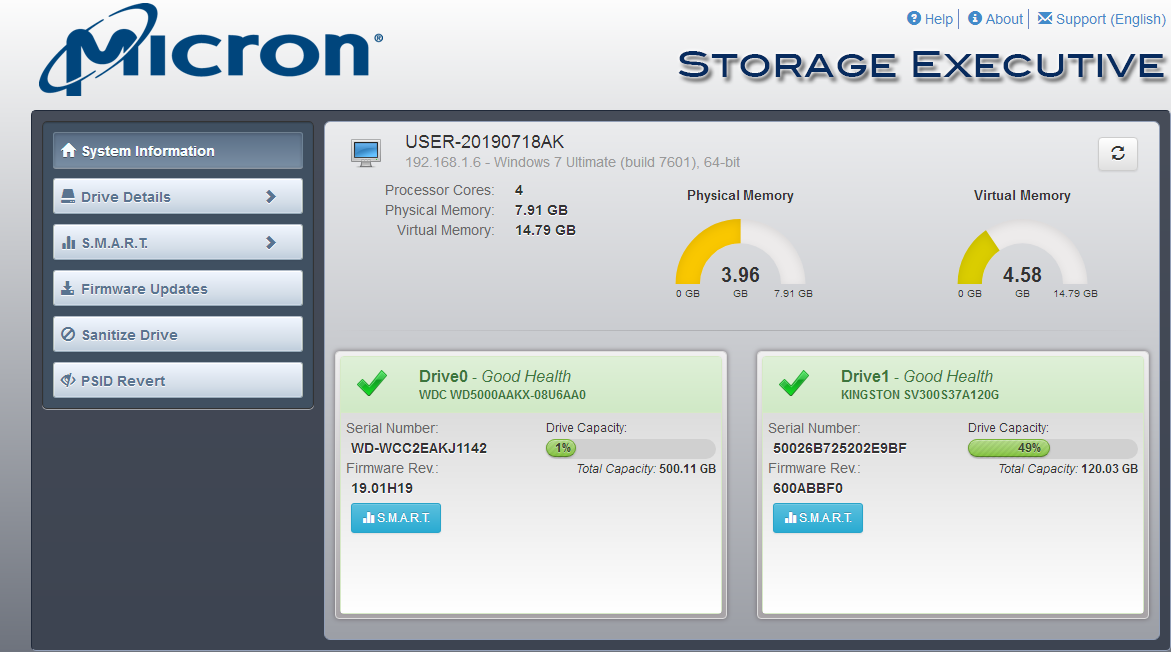Click serial number 50026B725202E9BF
The image size is (1171, 652).
pyautogui.click(x=839, y=448)
